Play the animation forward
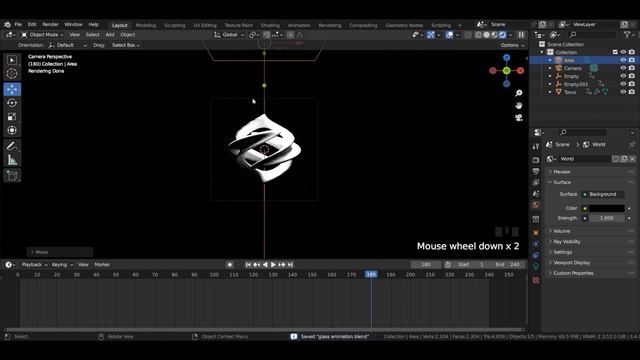The width and height of the screenshot is (640, 360). 273,264
